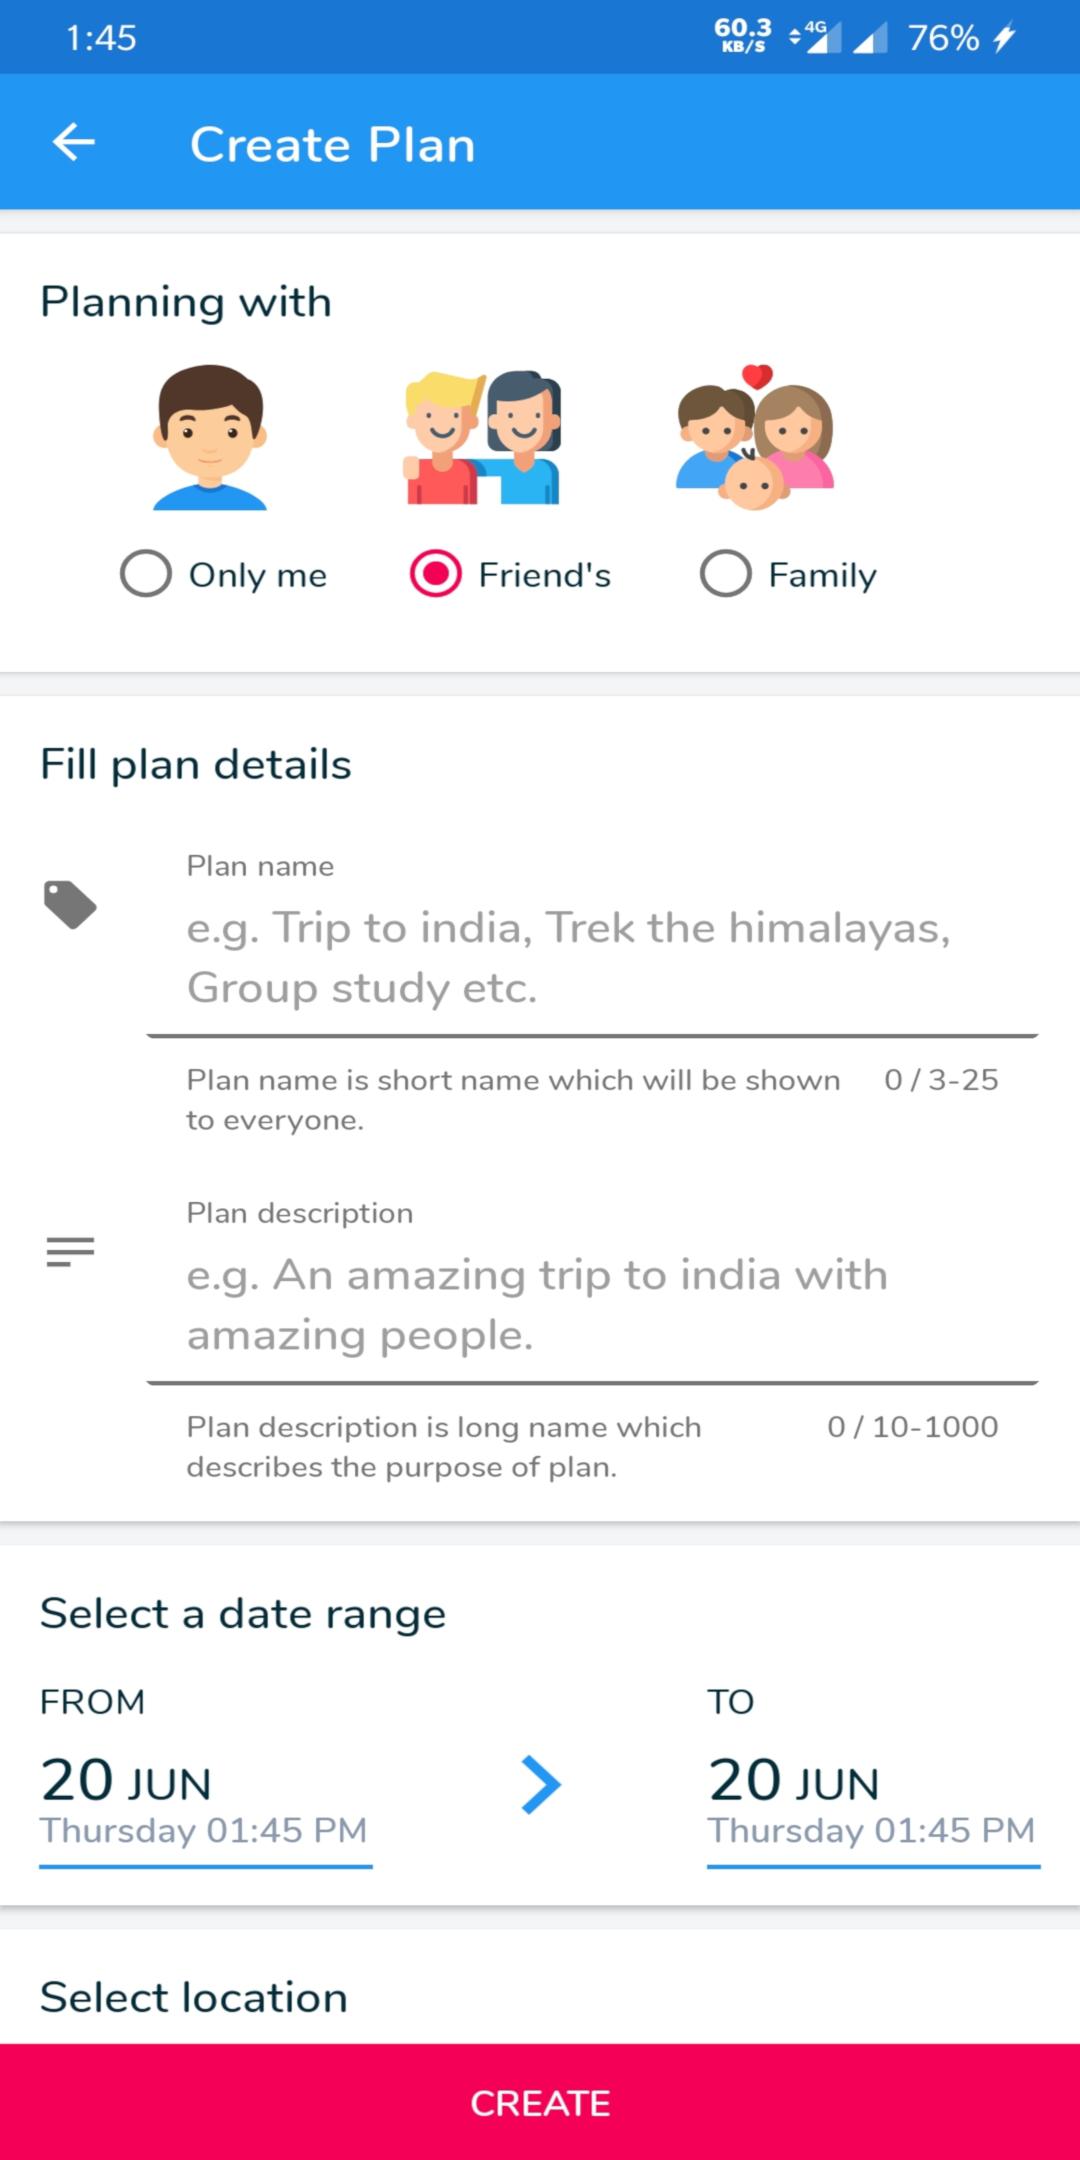Focus the Plan description input field
The image size is (1080, 2160).
pos(590,1304)
